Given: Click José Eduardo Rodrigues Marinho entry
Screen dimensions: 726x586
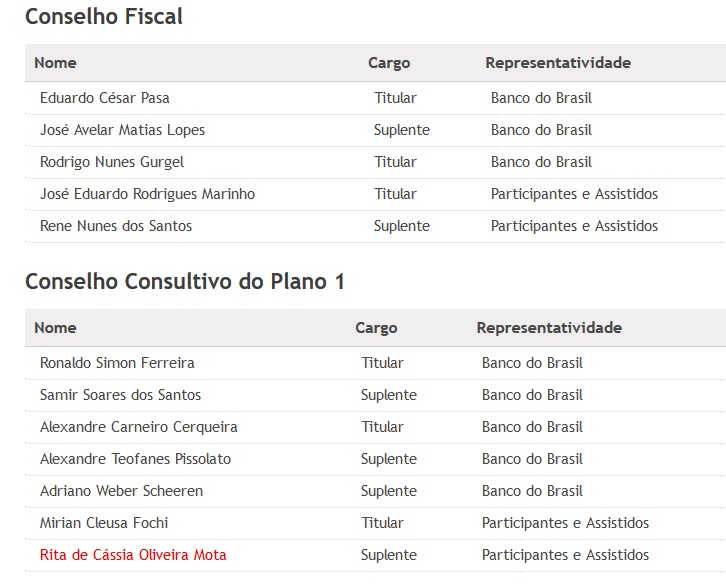Looking at the screenshot, I should [147, 193].
